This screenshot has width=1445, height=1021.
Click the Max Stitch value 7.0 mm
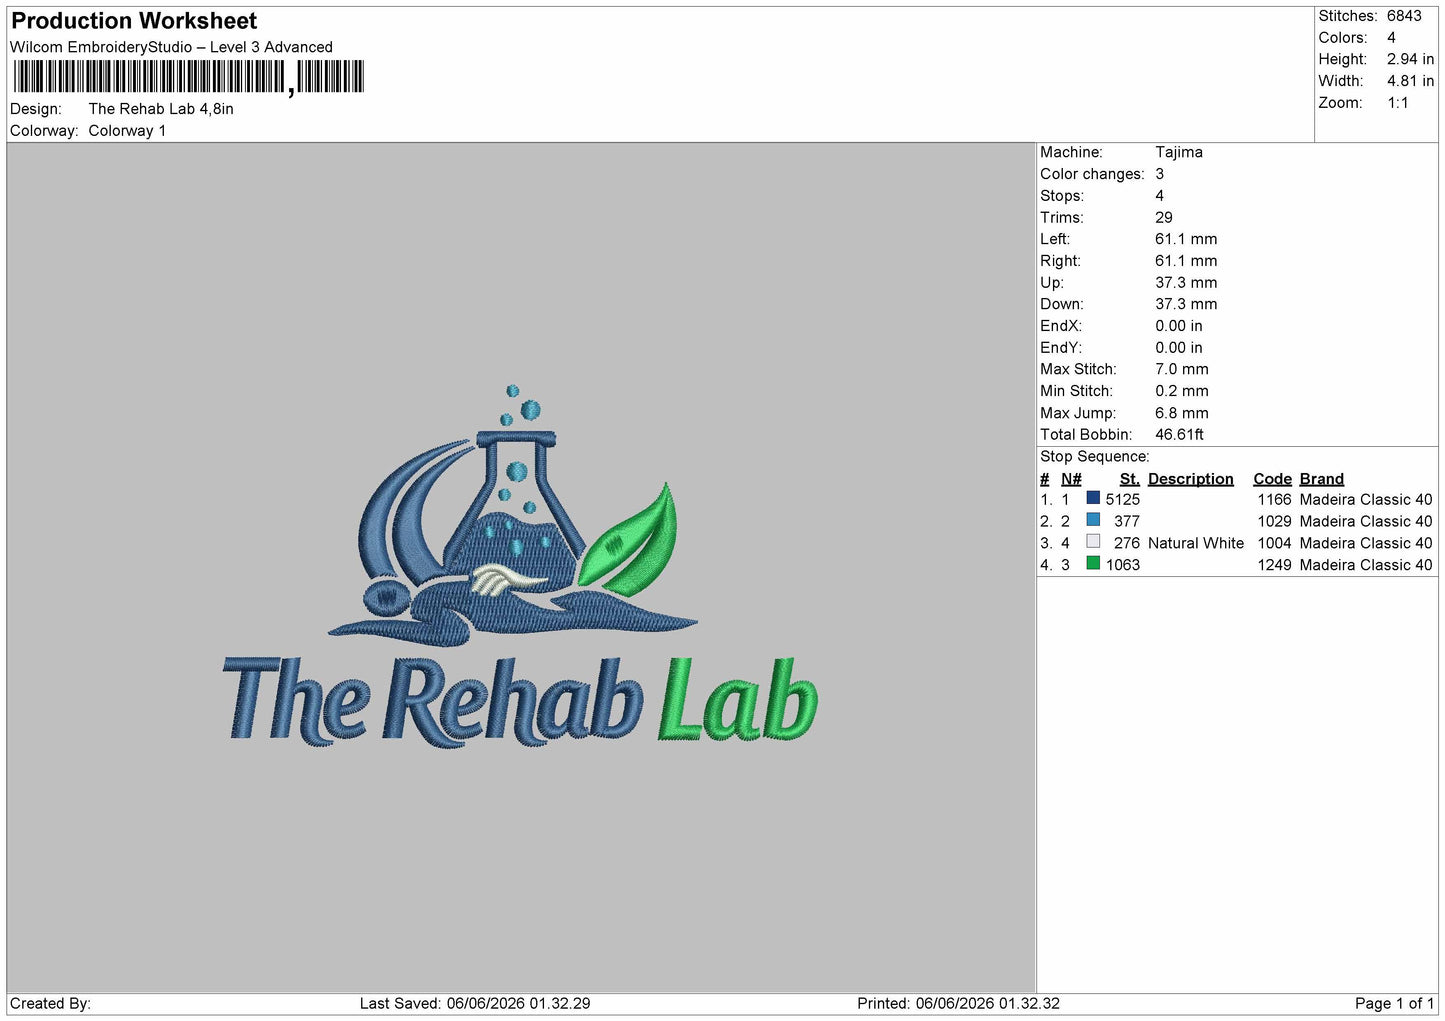coord(1182,369)
